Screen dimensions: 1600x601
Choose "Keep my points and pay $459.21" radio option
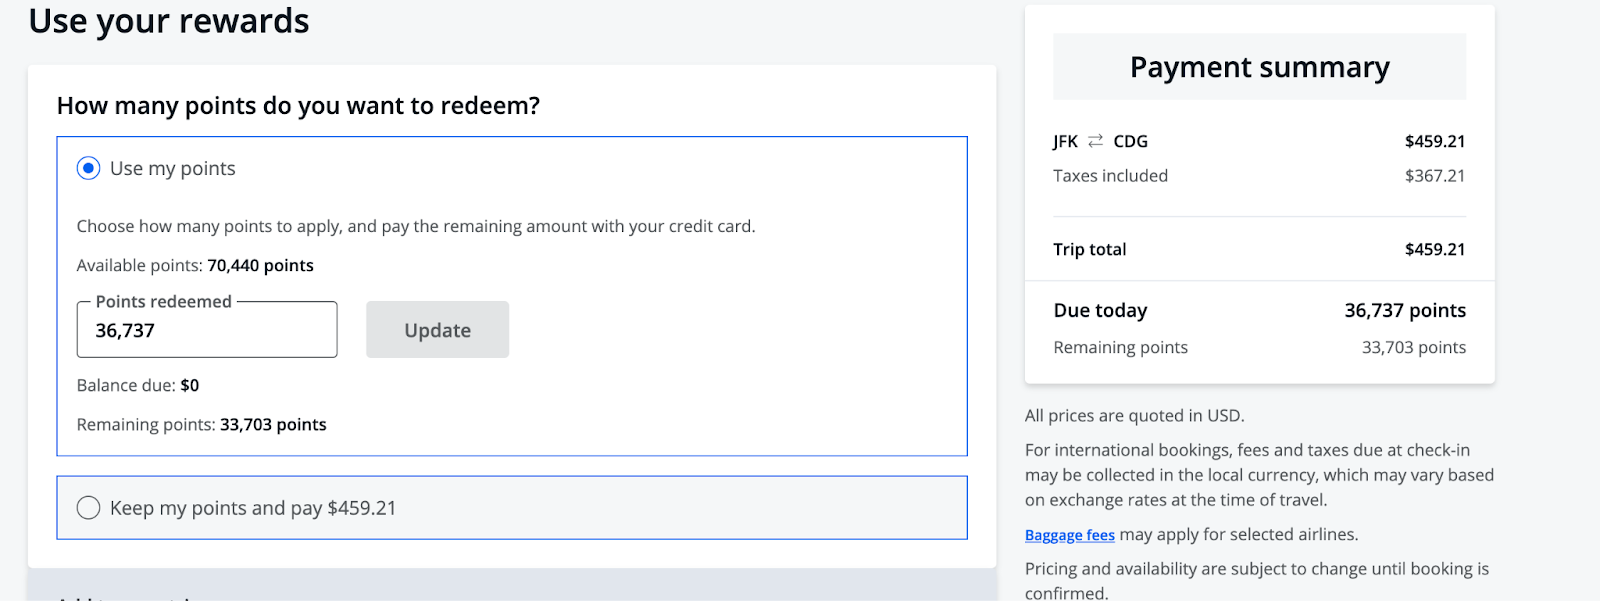point(89,508)
